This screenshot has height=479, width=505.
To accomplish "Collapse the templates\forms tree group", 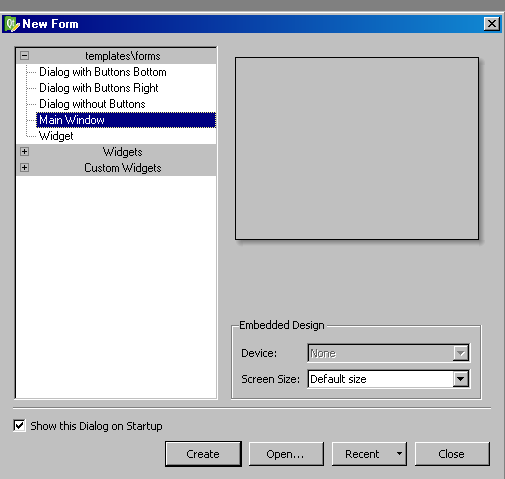I will coord(24,56).
